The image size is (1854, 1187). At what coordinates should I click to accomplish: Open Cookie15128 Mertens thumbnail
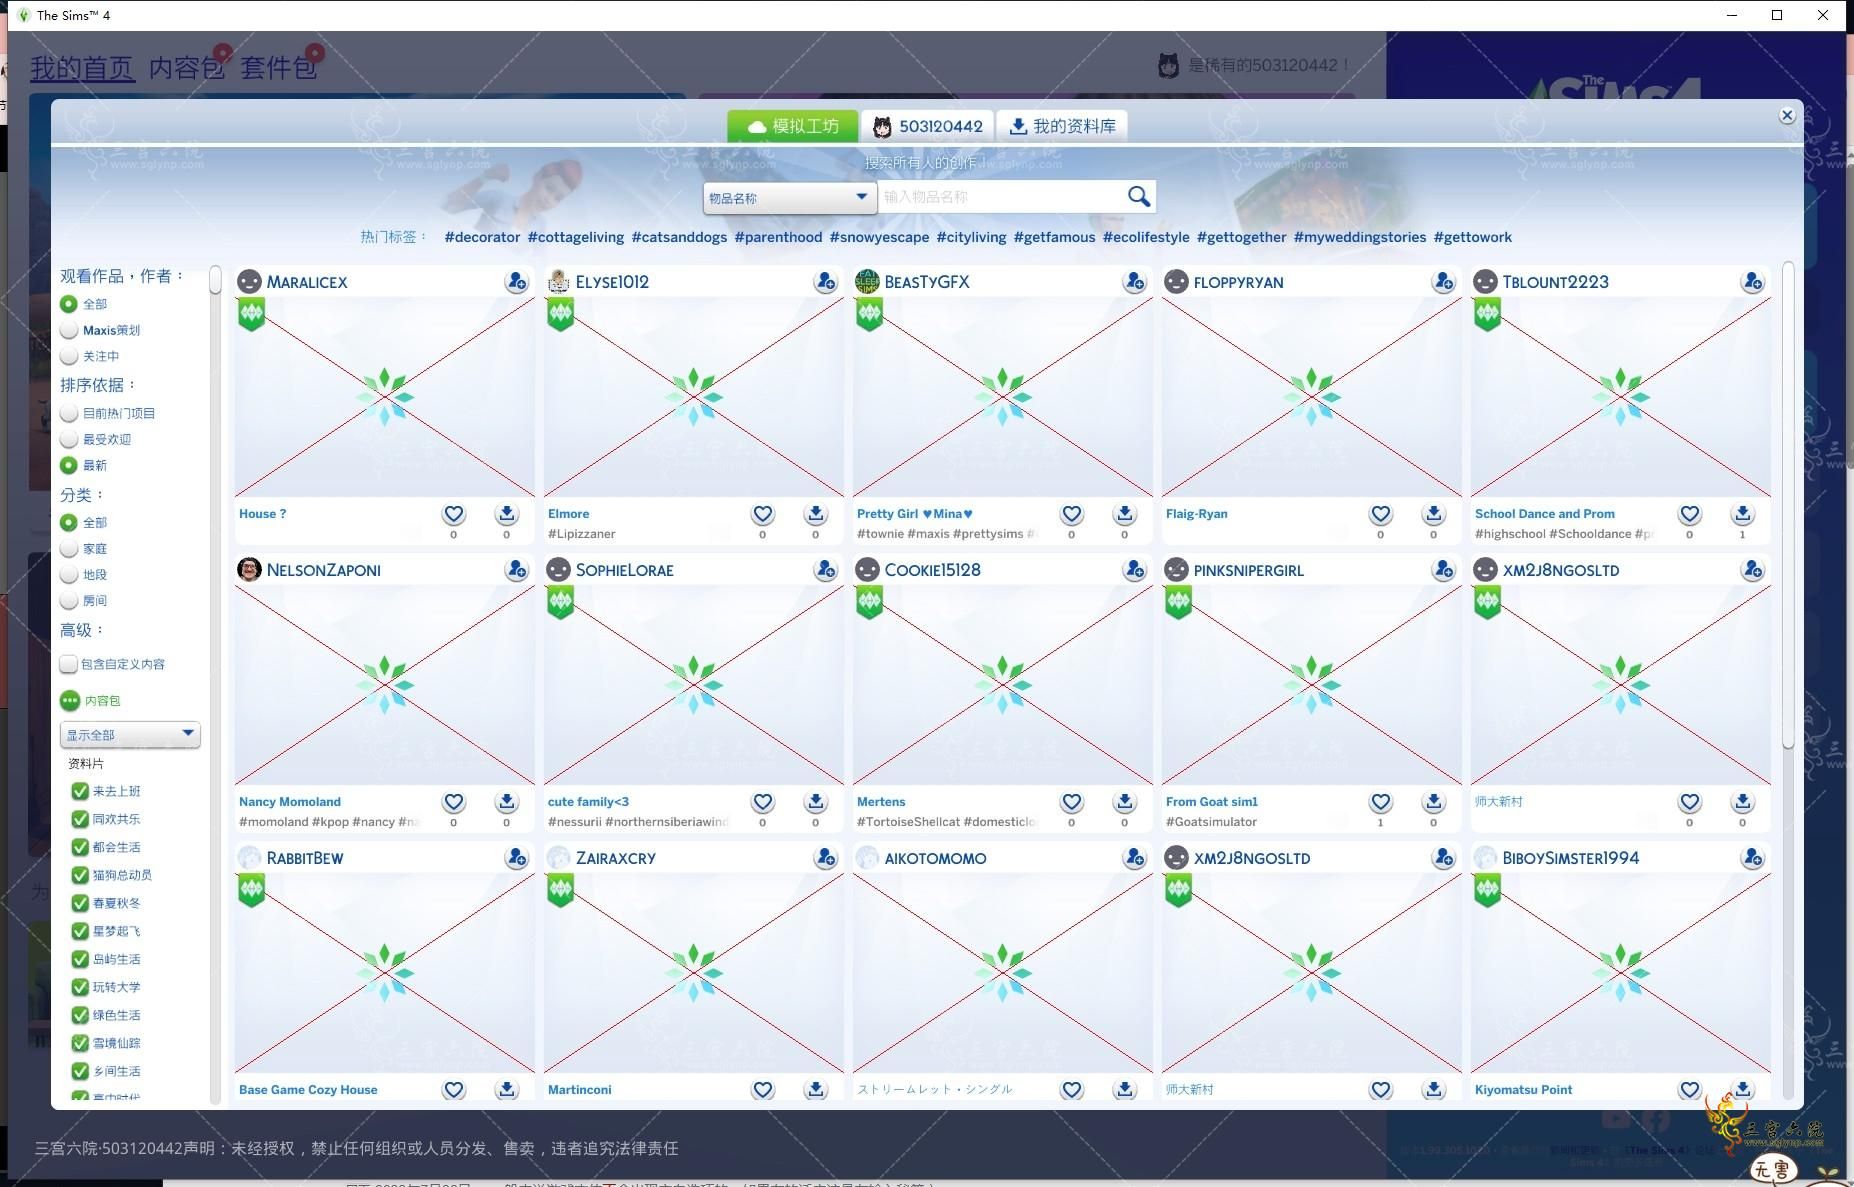pos(1002,685)
